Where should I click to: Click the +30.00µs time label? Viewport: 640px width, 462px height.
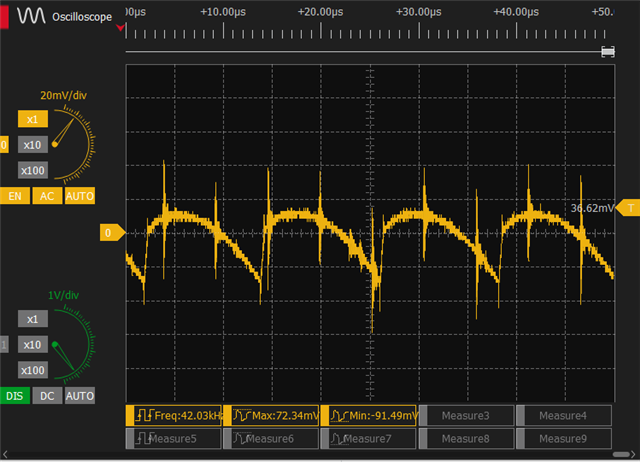[418, 12]
